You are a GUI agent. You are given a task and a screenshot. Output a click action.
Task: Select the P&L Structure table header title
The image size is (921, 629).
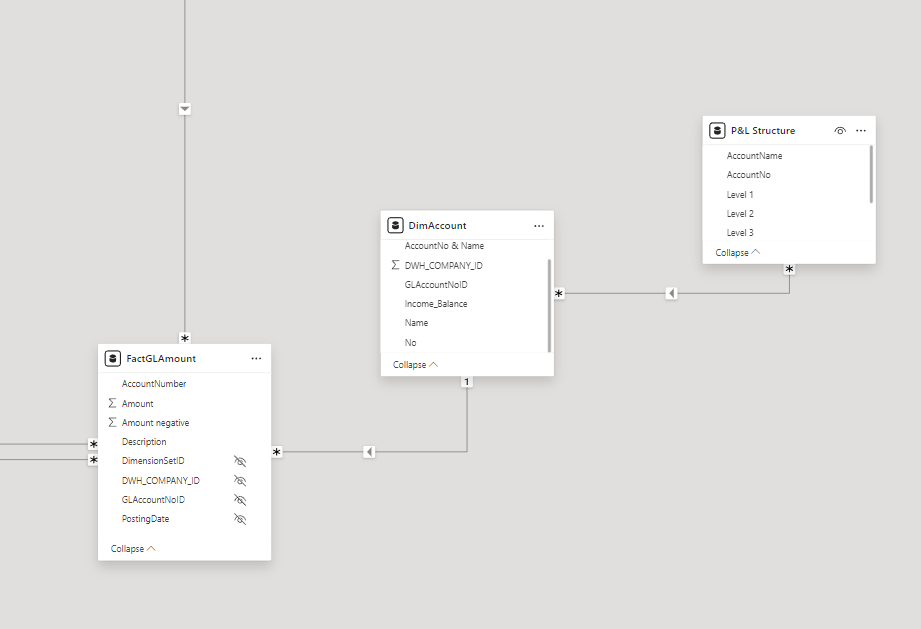(763, 130)
